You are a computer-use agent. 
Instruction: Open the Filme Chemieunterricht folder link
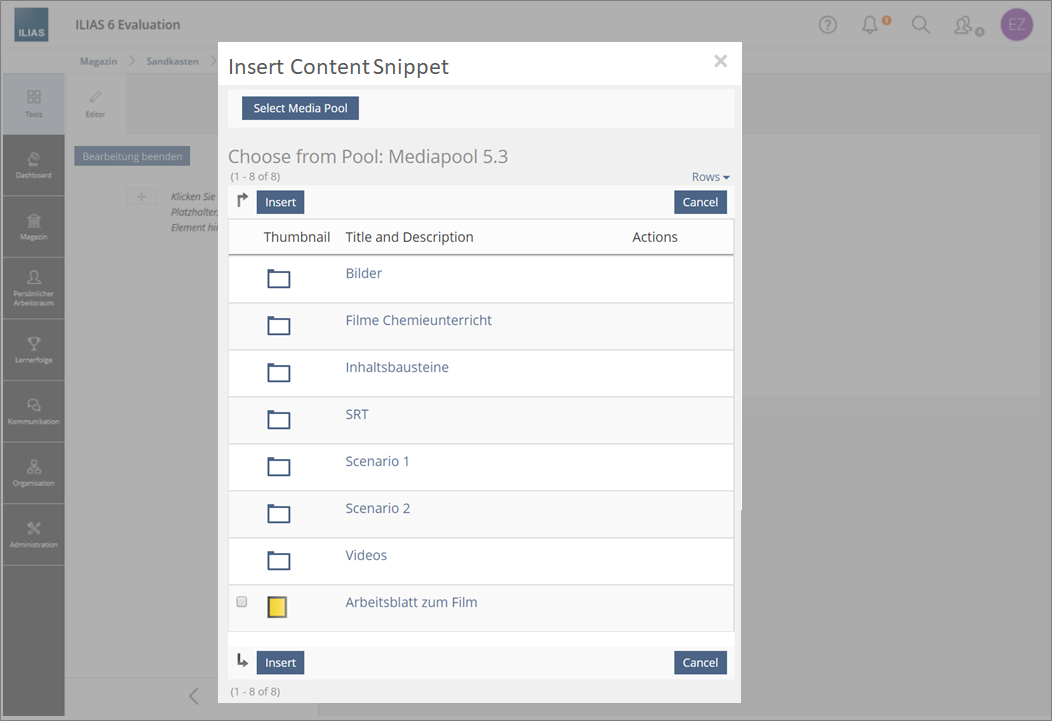pyautogui.click(x=418, y=320)
